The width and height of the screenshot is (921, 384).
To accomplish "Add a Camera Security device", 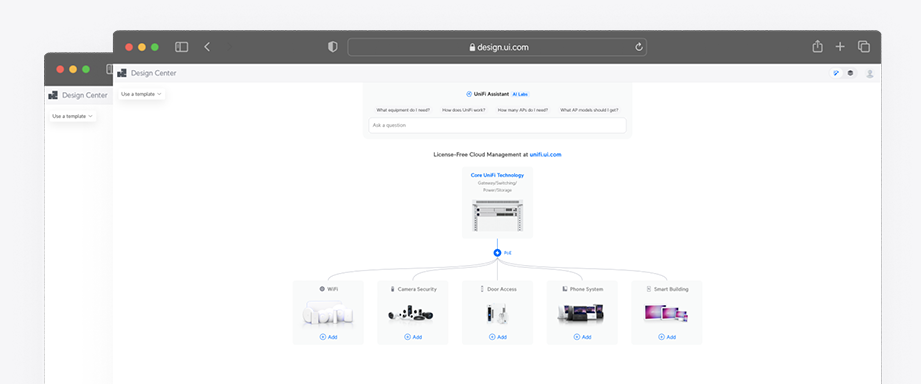I will [x=413, y=337].
